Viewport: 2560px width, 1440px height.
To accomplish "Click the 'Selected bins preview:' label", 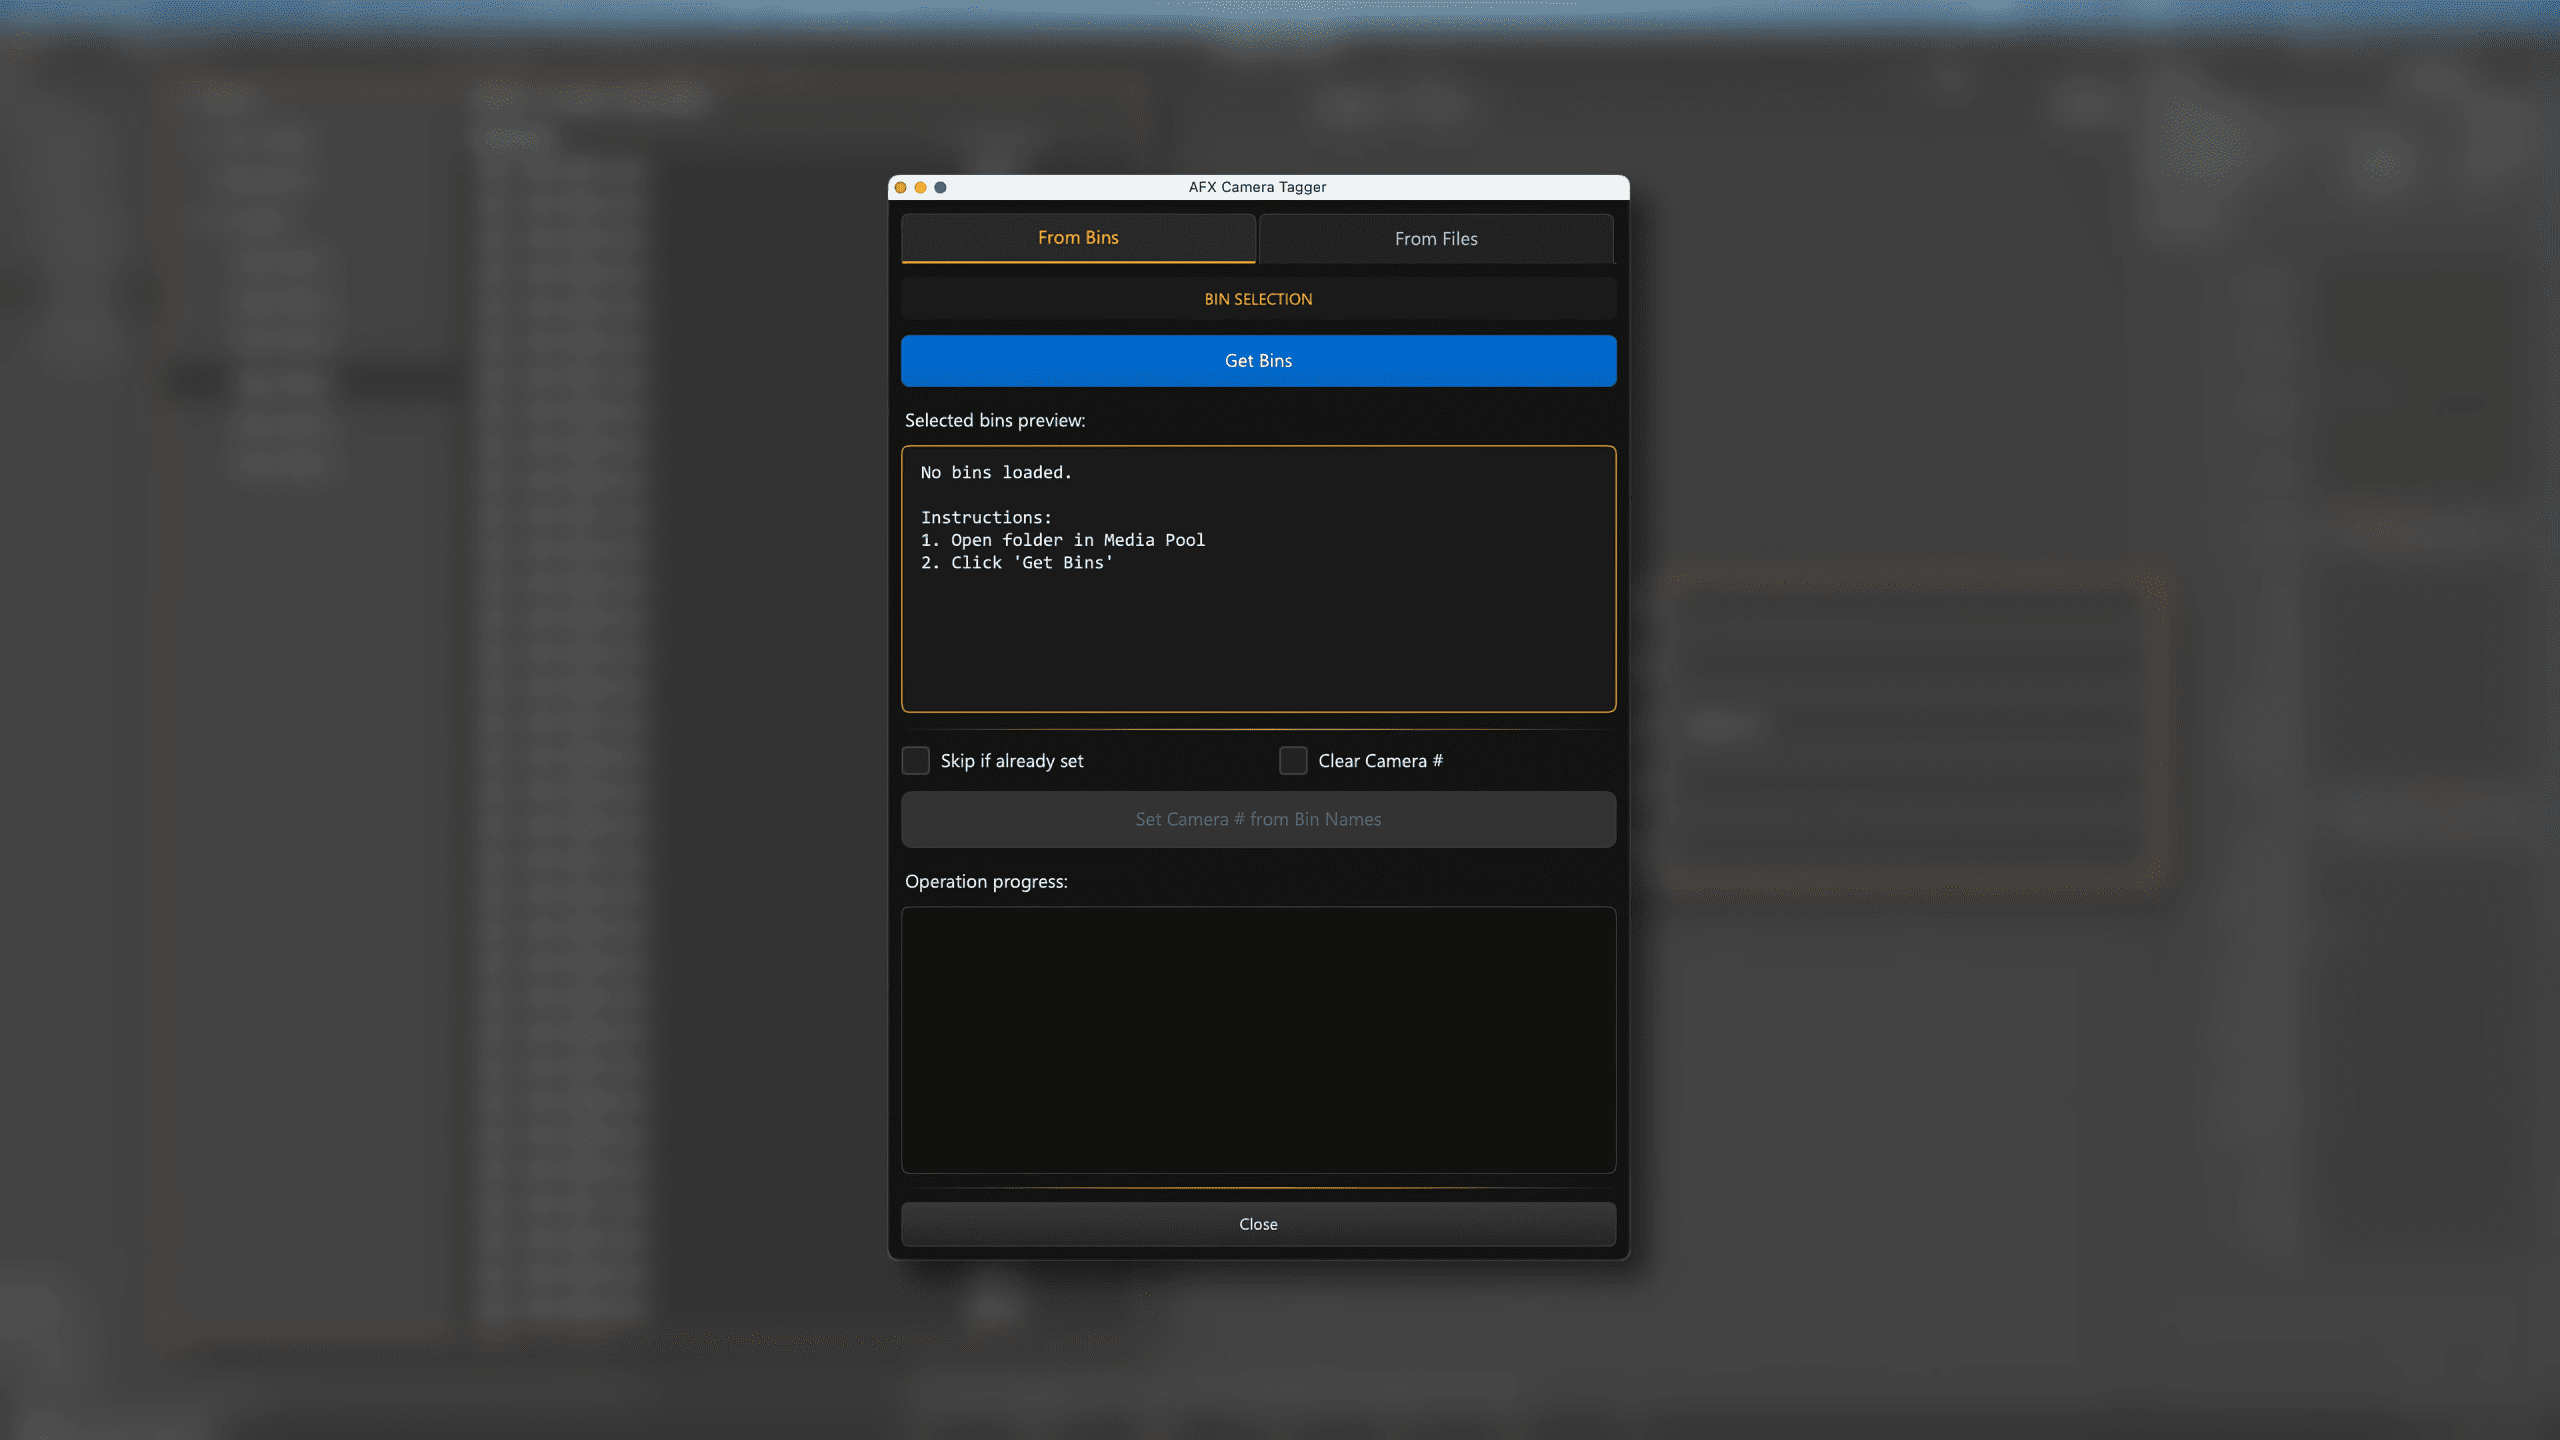I will (x=994, y=421).
